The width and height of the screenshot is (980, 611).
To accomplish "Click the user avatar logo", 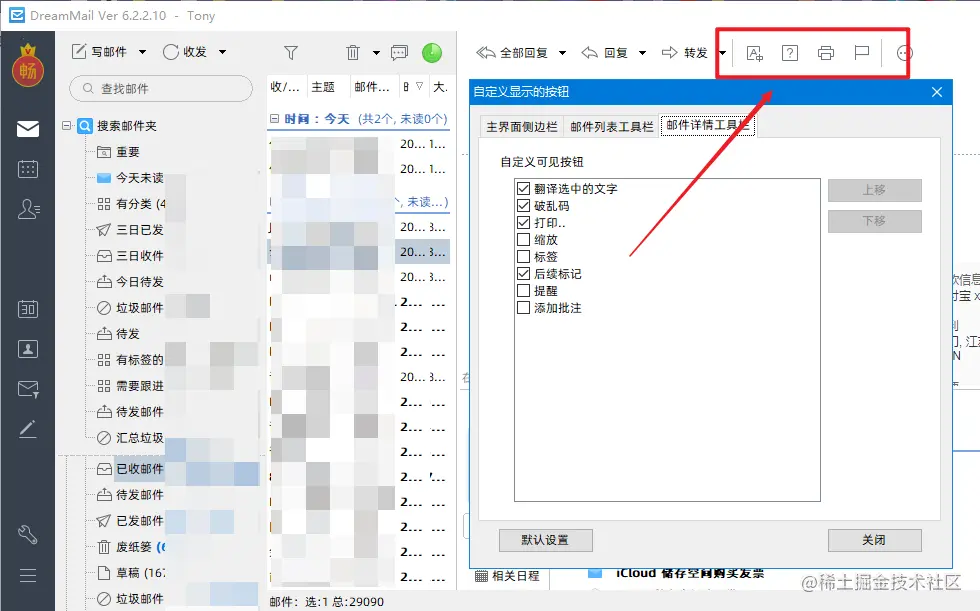I will 28,66.
